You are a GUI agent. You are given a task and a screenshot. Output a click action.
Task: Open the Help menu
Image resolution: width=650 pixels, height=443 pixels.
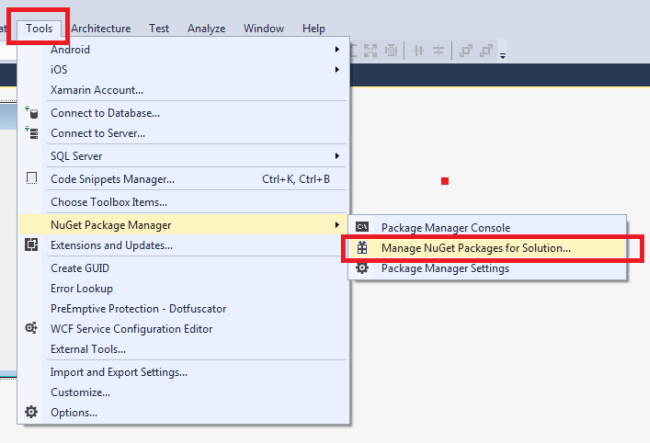tap(313, 28)
